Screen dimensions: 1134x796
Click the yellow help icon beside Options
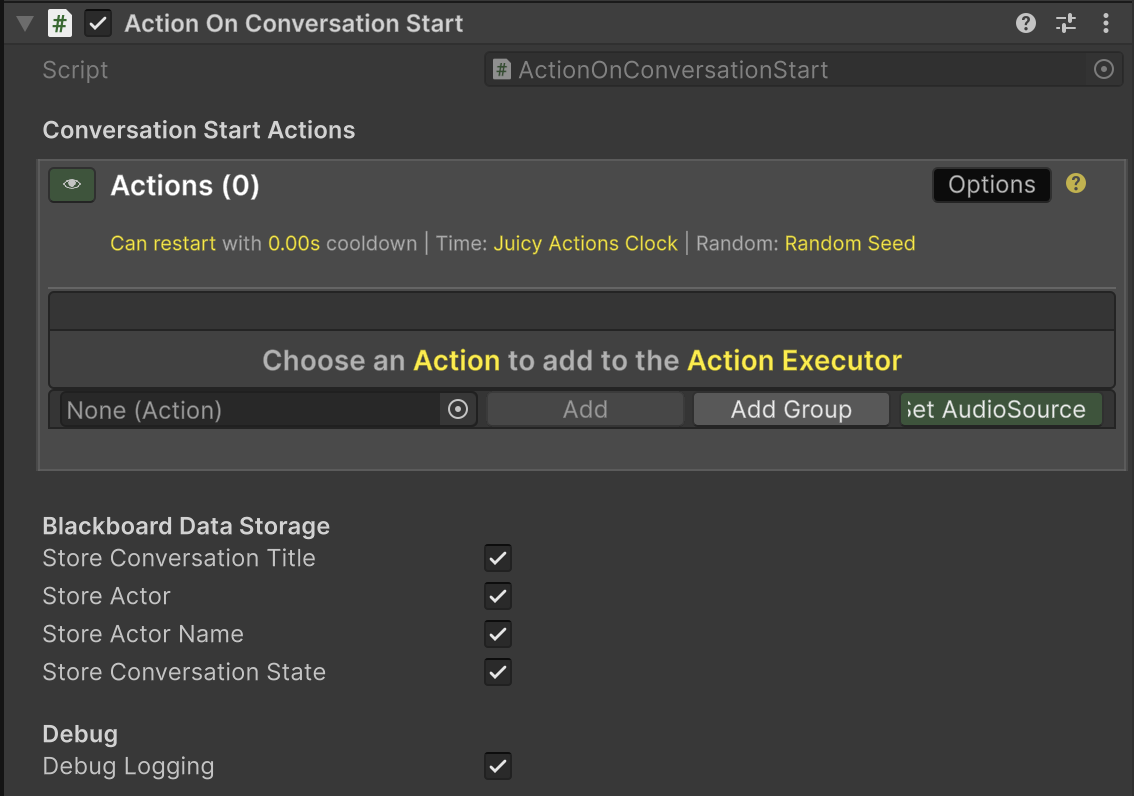pyautogui.click(x=1076, y=184)
